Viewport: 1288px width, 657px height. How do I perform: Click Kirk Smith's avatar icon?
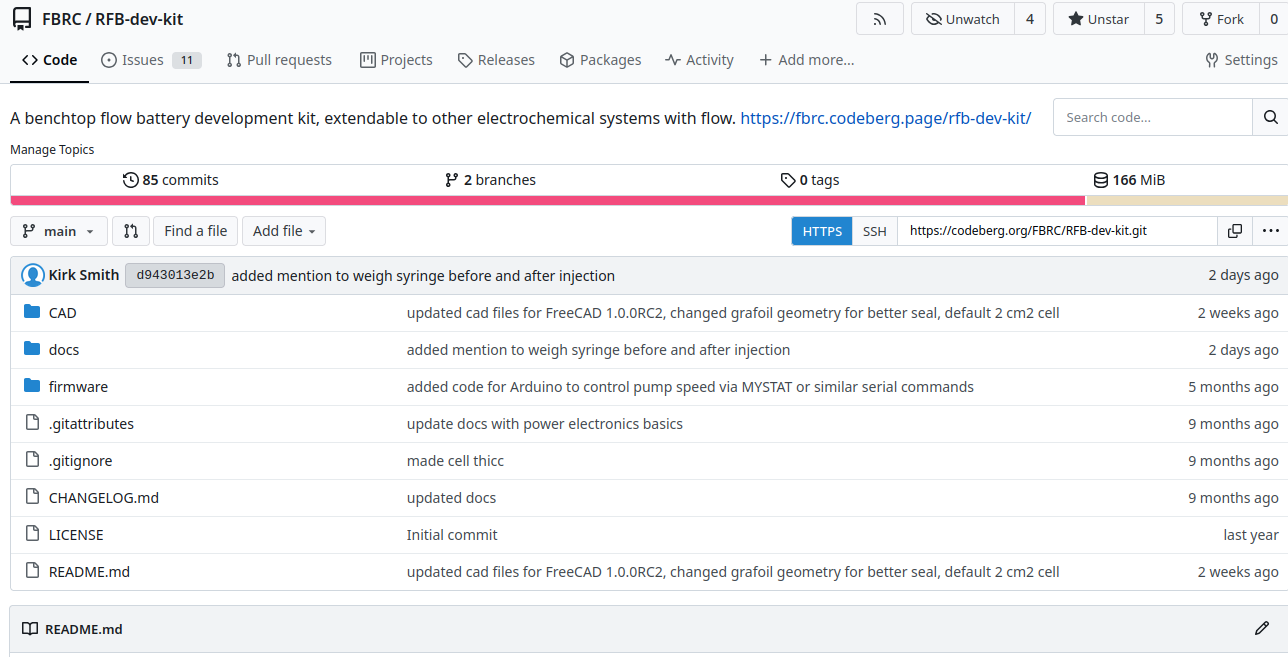click(33, 276)
